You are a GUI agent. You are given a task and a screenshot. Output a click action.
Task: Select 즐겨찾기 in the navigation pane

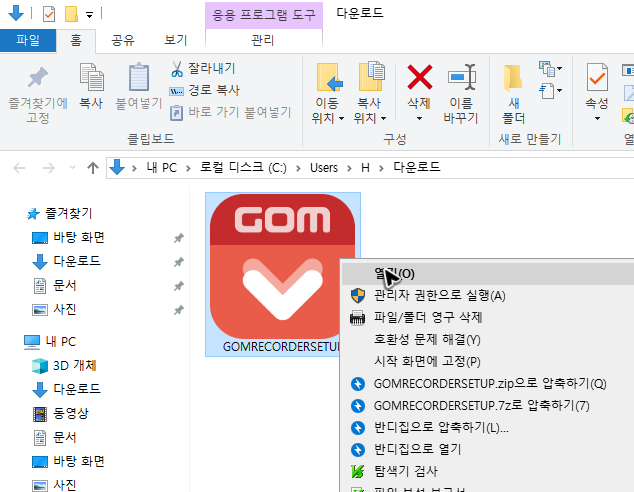point(69,213)
